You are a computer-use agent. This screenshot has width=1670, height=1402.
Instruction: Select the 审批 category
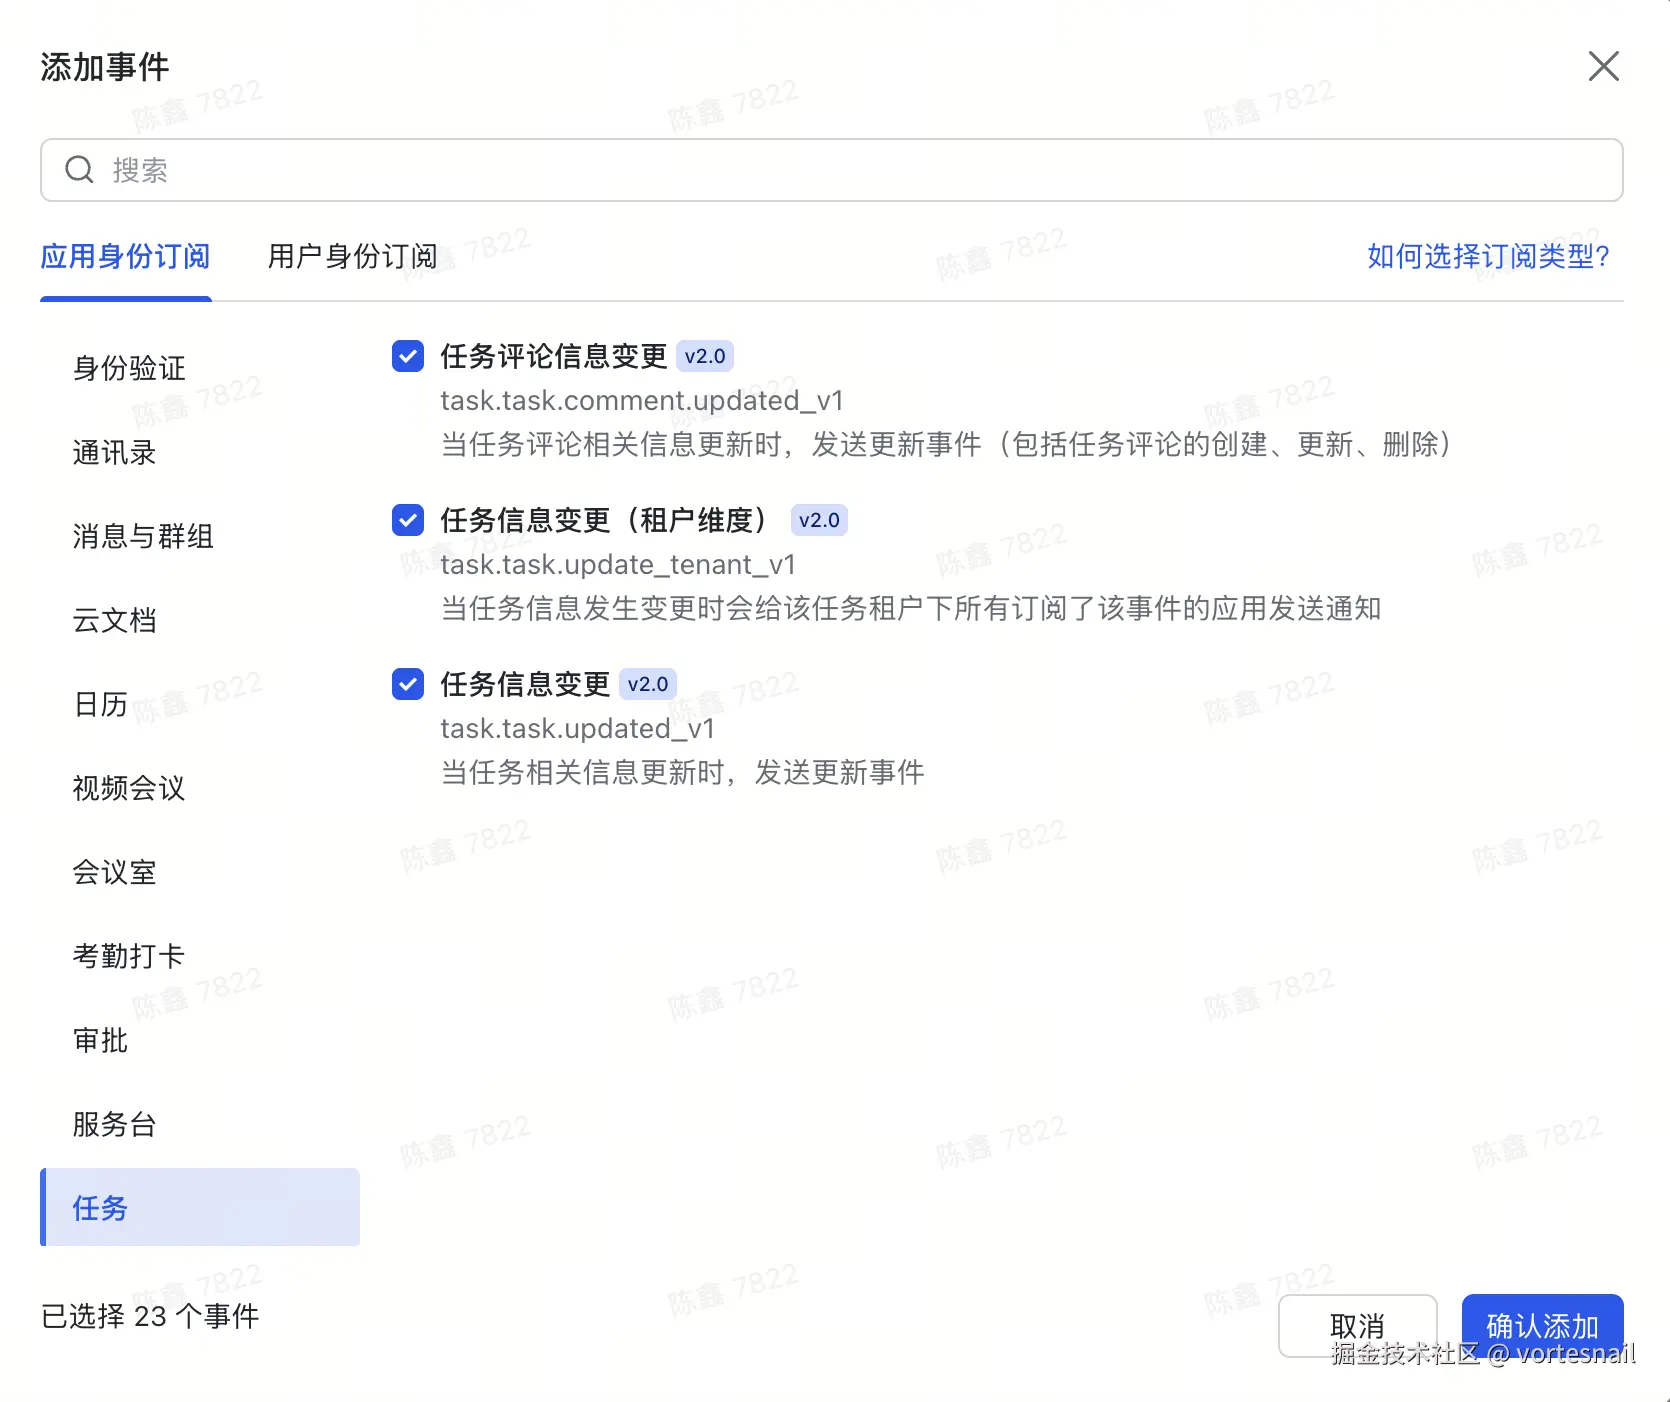[100, 1041]
